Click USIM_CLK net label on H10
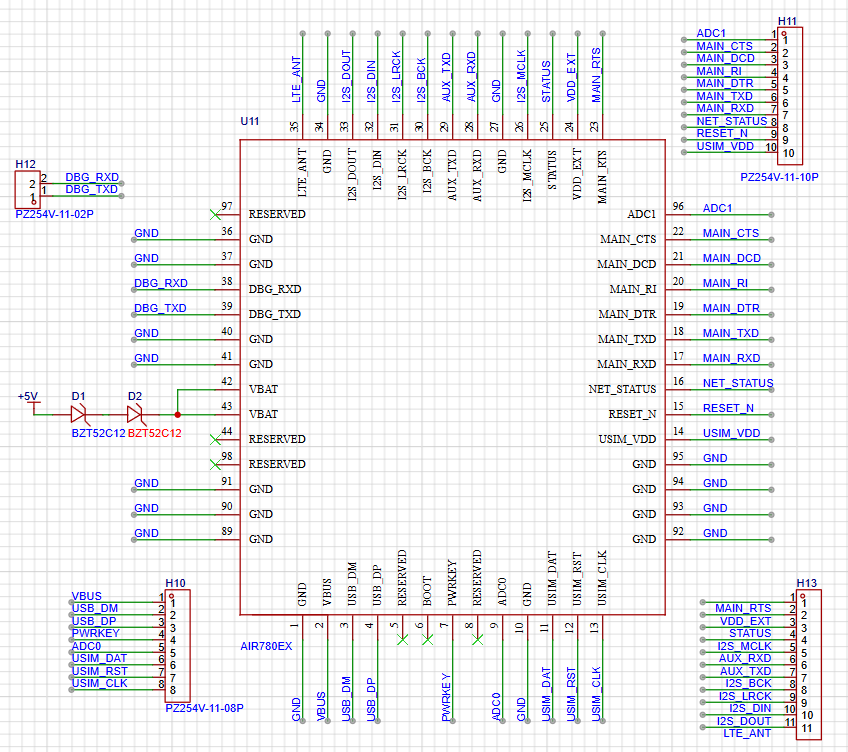 [100, 683]
